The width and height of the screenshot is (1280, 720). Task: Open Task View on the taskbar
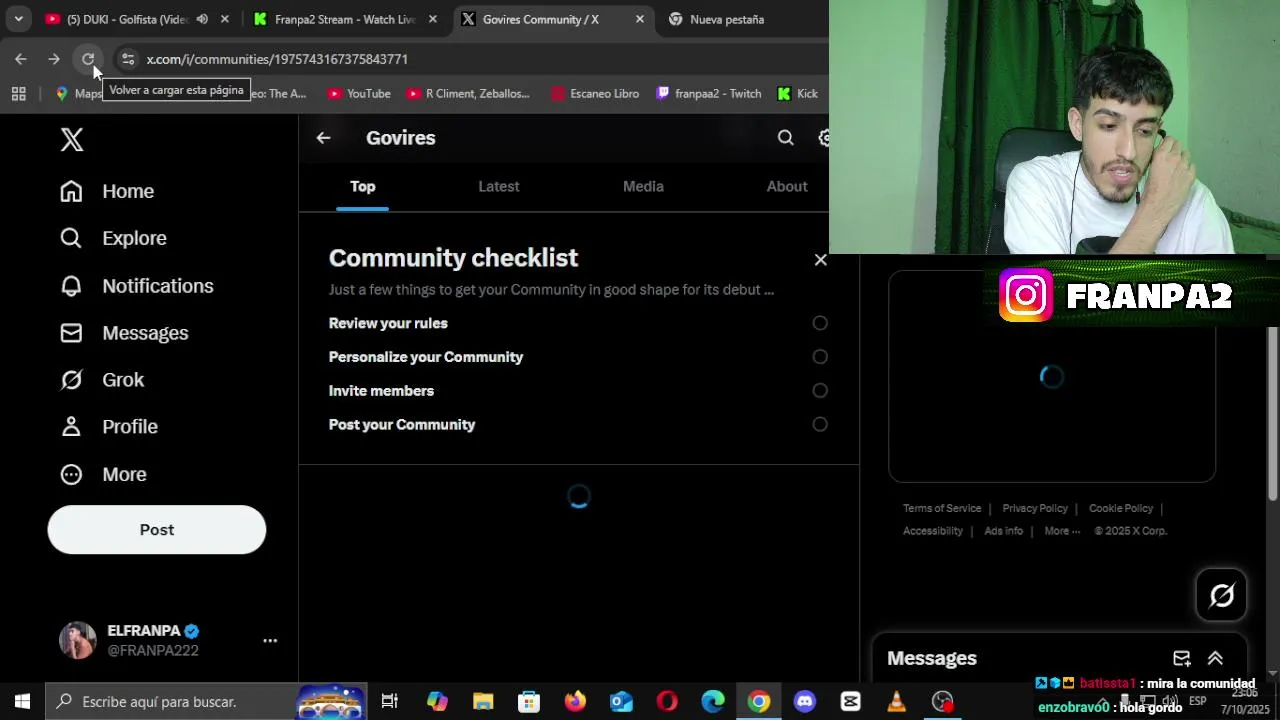click(390, 701)
